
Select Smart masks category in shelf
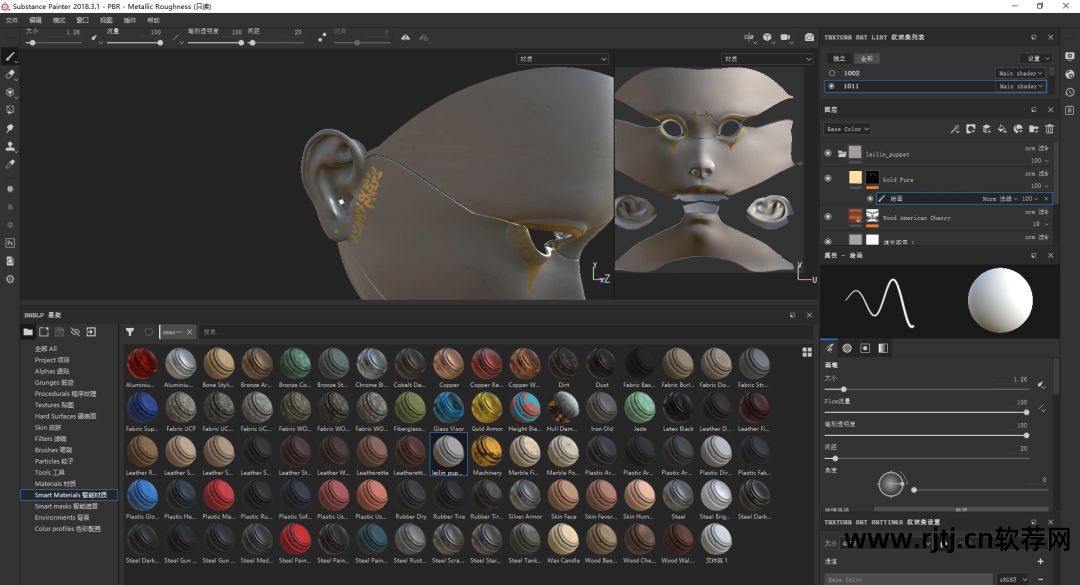coord(66,506)
